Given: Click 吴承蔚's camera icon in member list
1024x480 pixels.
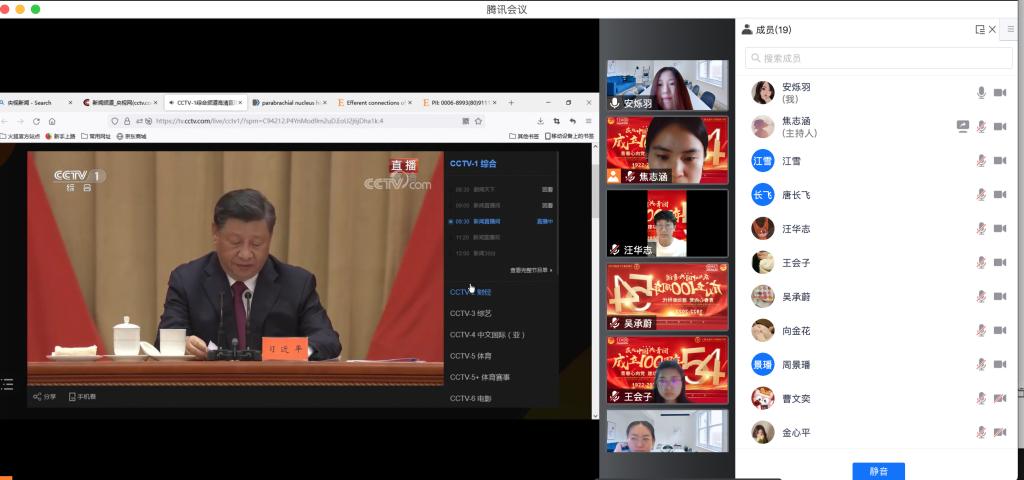Looking at the screenshot, I should tap(1000, 296).
